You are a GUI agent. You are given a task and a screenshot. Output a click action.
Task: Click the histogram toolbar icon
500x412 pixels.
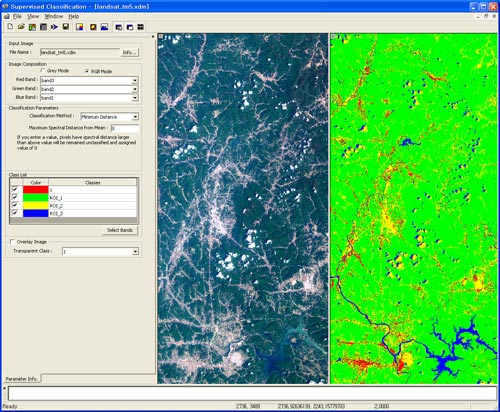(104, 27)
